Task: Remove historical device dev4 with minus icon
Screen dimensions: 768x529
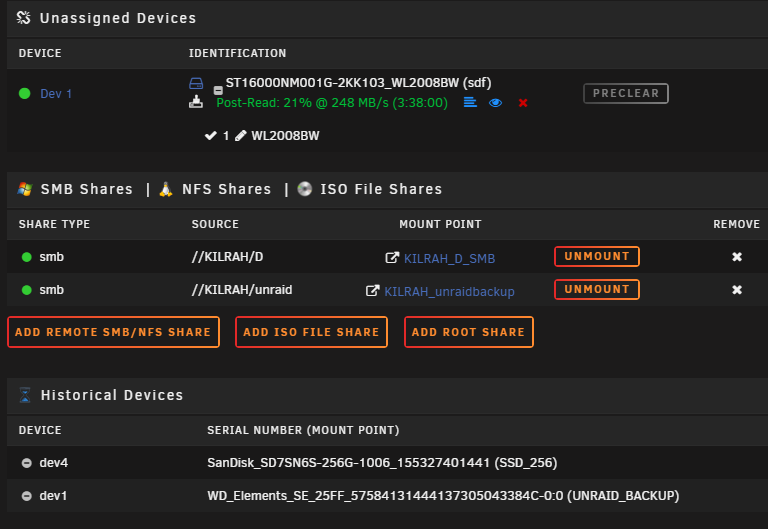Action: (27, 463)
